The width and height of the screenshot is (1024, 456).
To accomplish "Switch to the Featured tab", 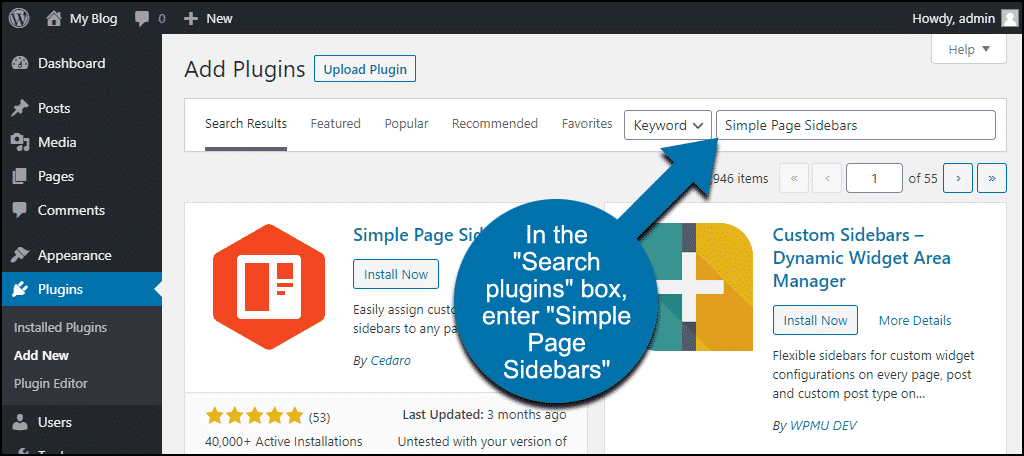I will click(x=335, y=124).
